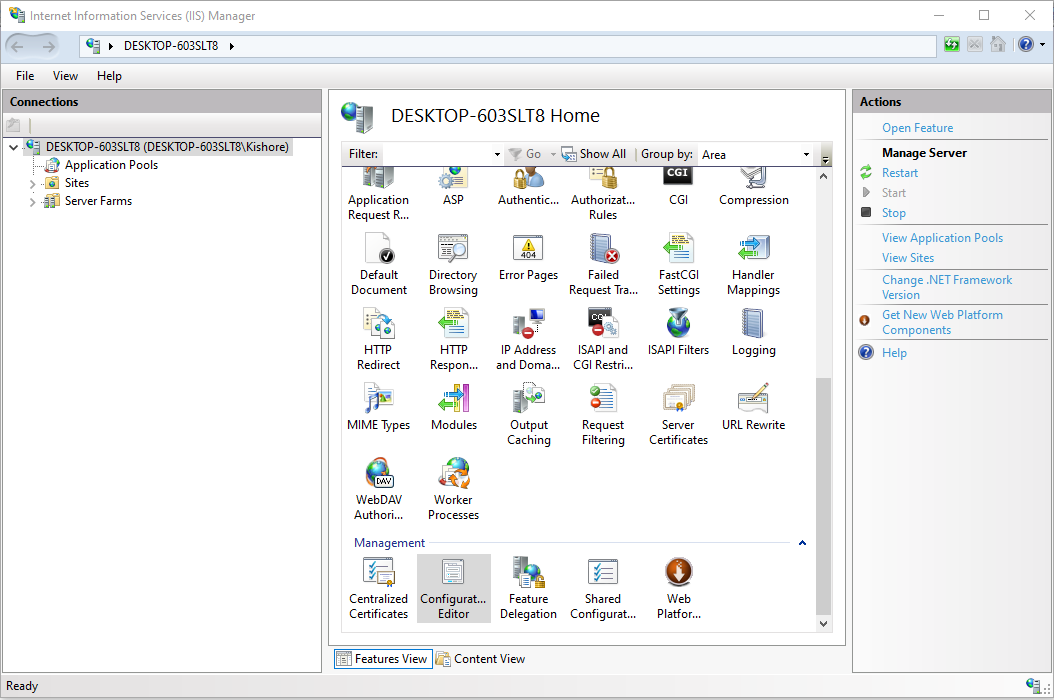Click the Open Feature action link
This screenshot has width=1054, height=700.
coord(917,128)
